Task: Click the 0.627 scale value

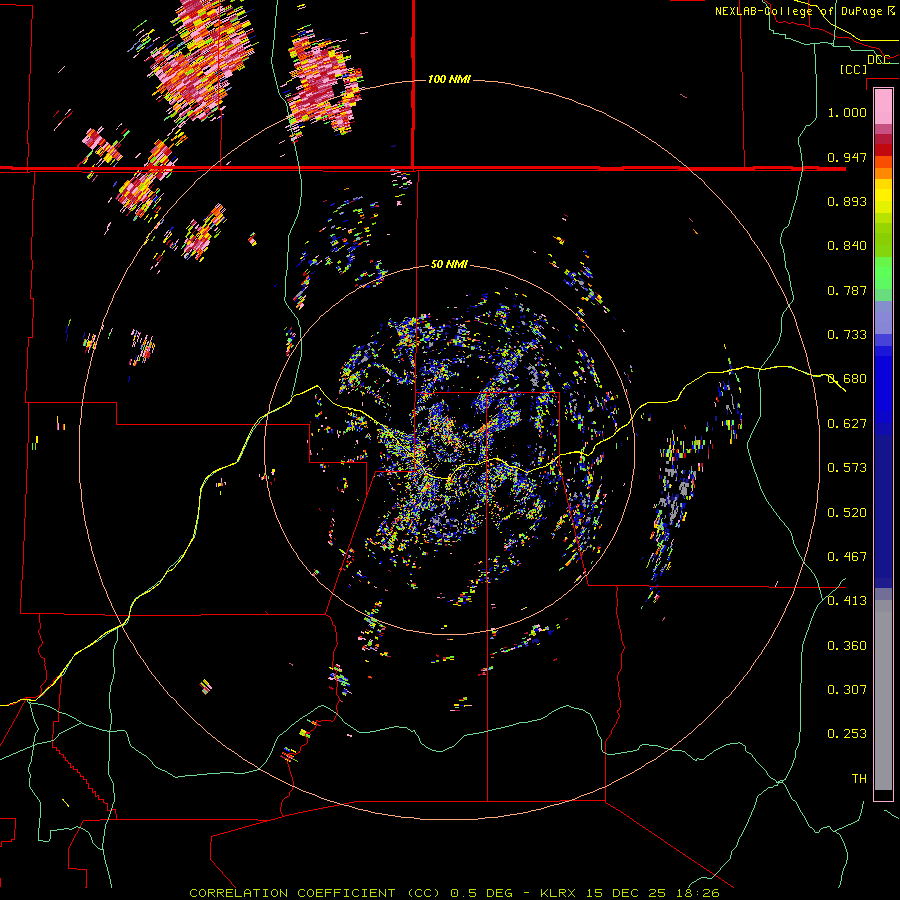Action: [x=847, y=424]
